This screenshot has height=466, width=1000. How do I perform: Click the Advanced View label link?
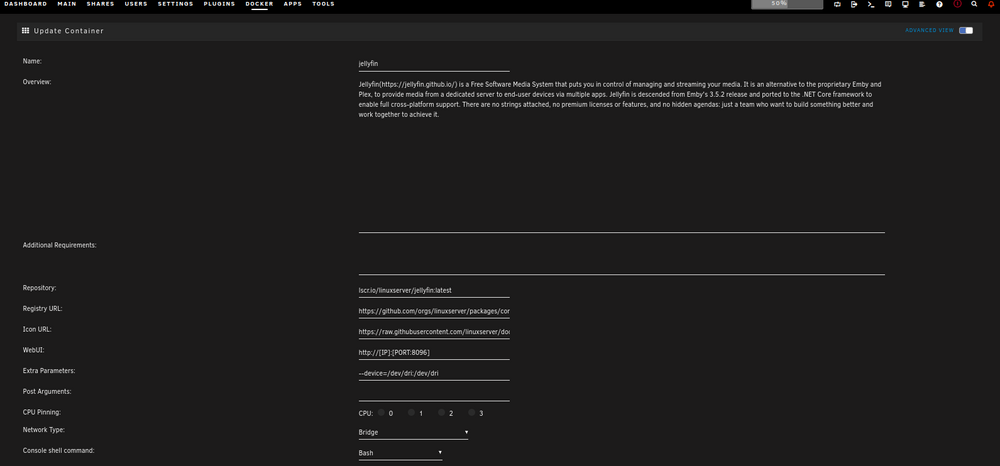point(929,31)
